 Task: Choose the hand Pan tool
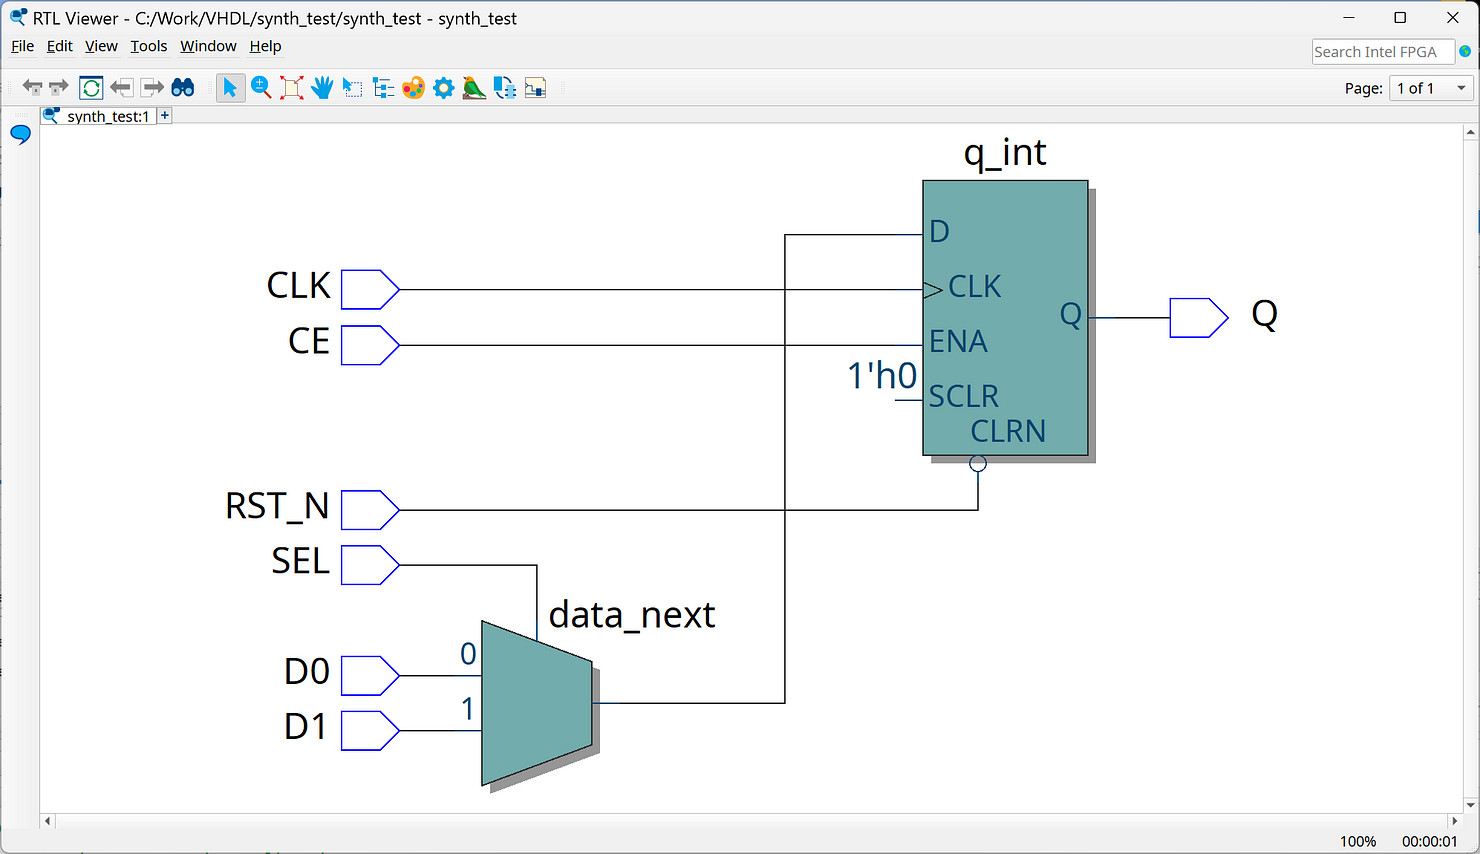pyautogui.click(x=322, y=88)
